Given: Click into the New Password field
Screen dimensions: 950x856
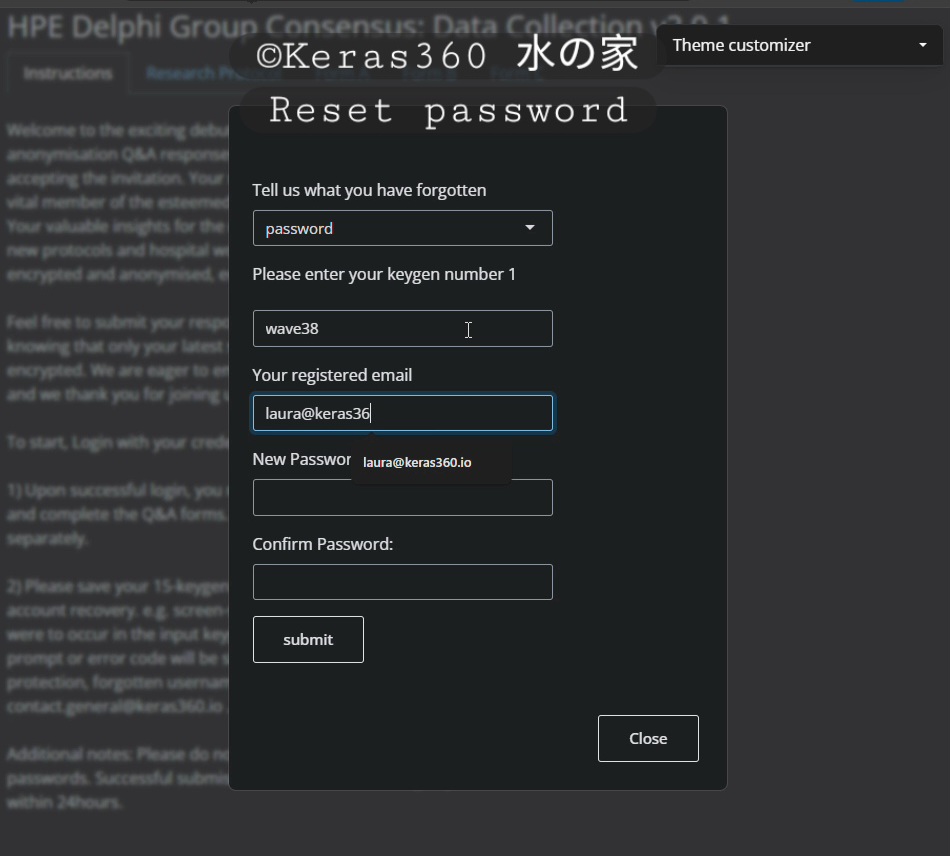Looking at the screenshot, I should tap(402, 498).
